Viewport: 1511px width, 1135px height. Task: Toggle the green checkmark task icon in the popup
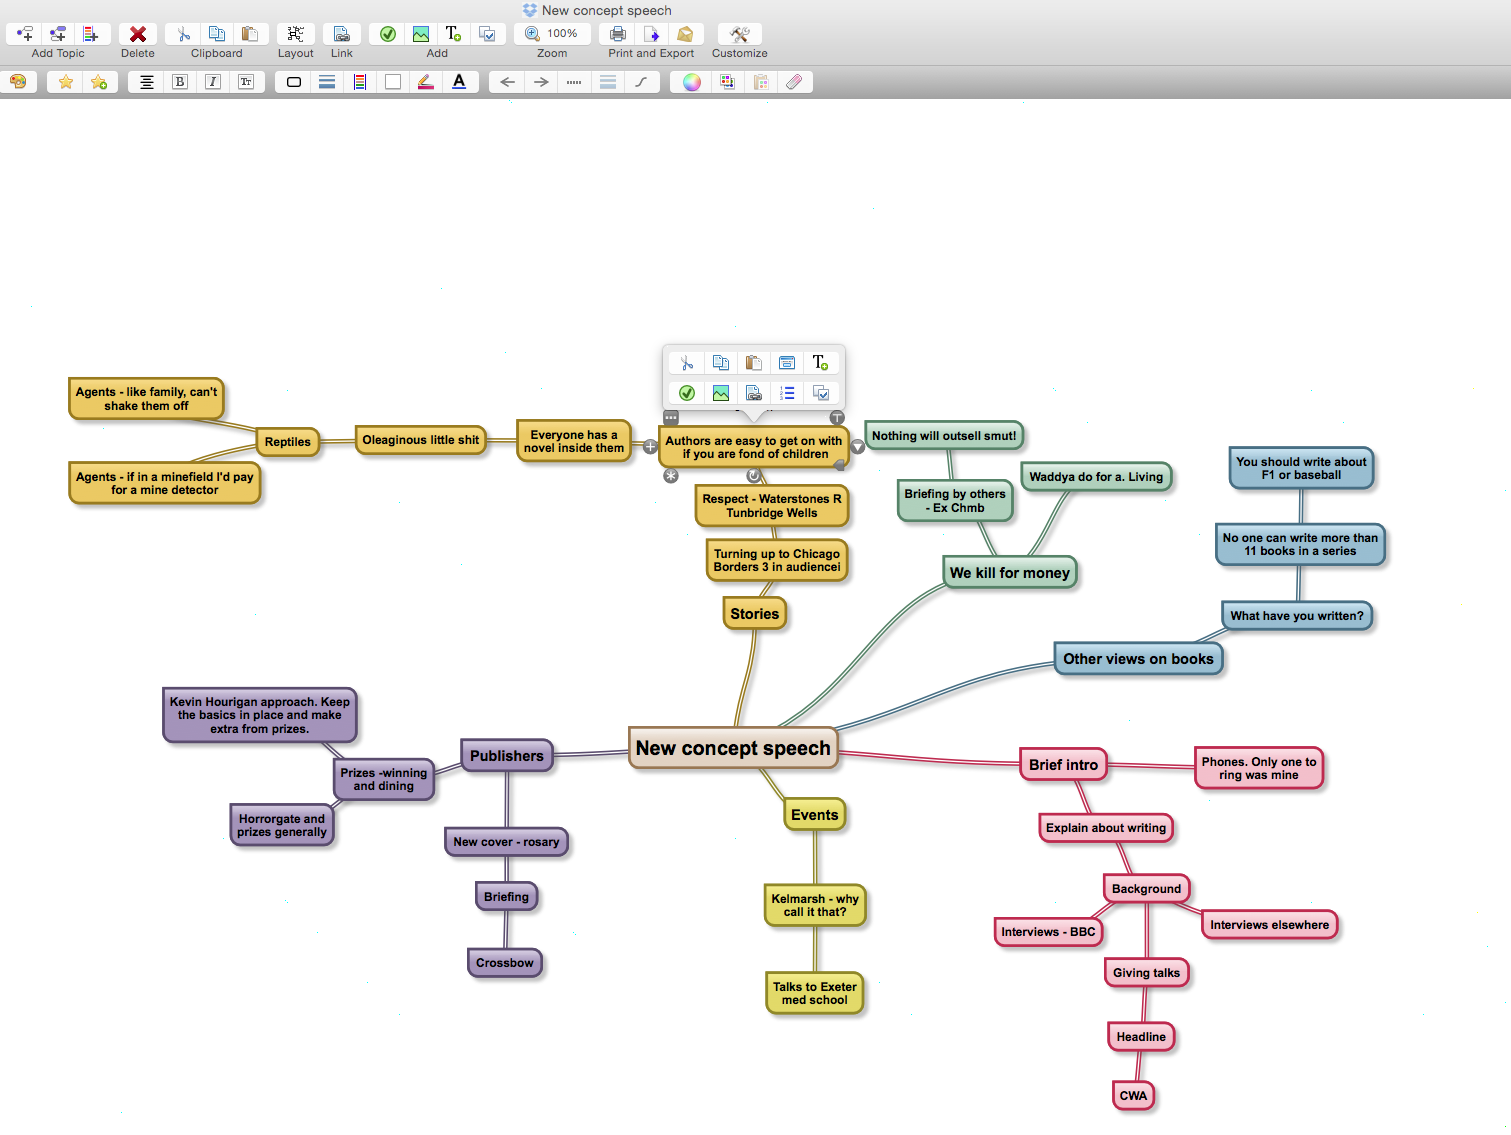(x=687, y=393)
